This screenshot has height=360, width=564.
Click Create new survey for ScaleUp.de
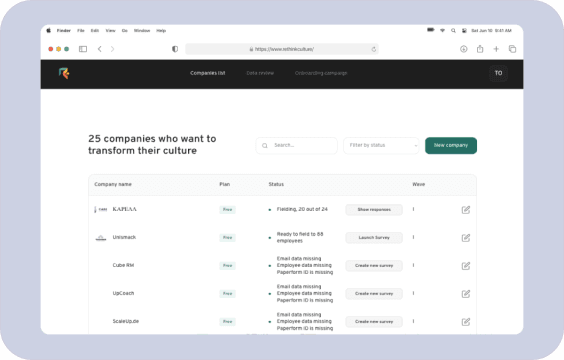tap(374, 322)
